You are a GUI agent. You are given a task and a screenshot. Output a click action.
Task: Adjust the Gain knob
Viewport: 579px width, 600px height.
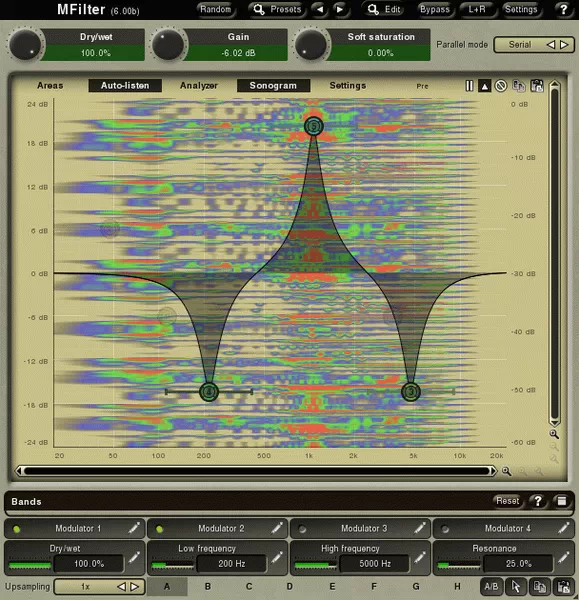(168, 45)
